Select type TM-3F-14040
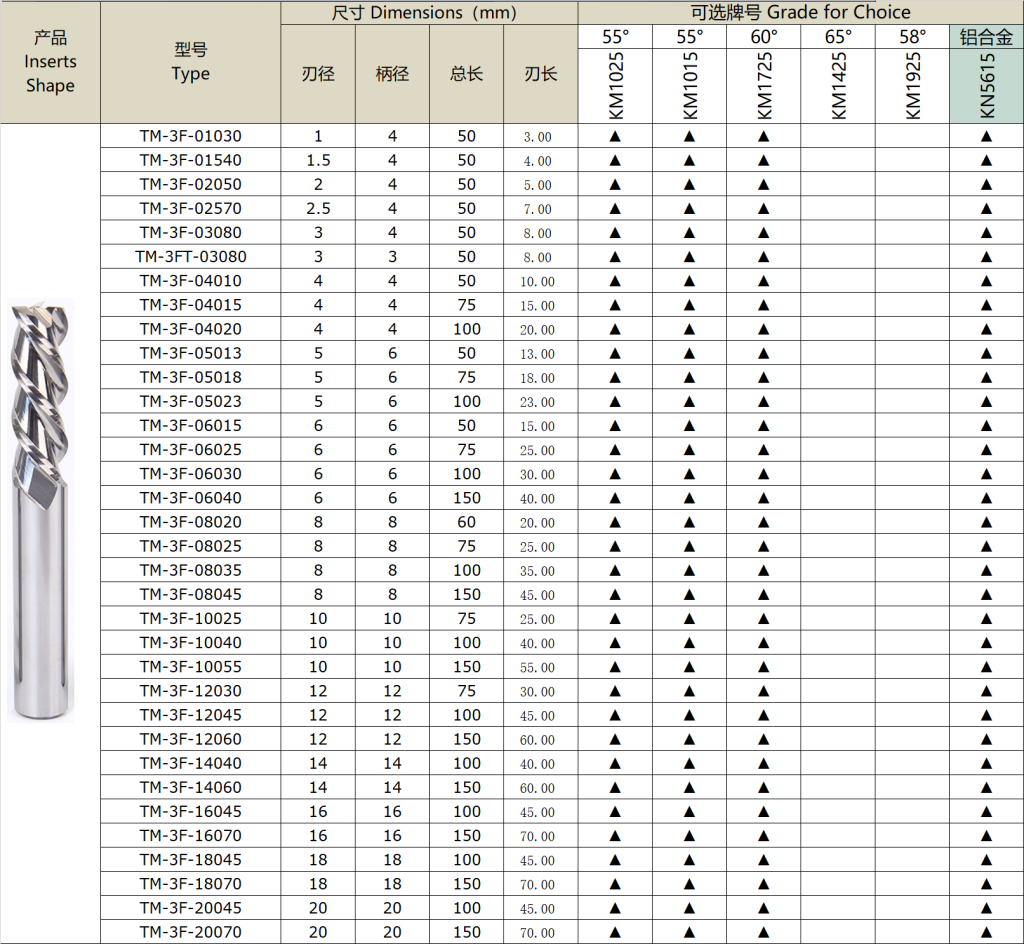The image size is (1024, 944). pyautogui.click(x=191, y=764)
